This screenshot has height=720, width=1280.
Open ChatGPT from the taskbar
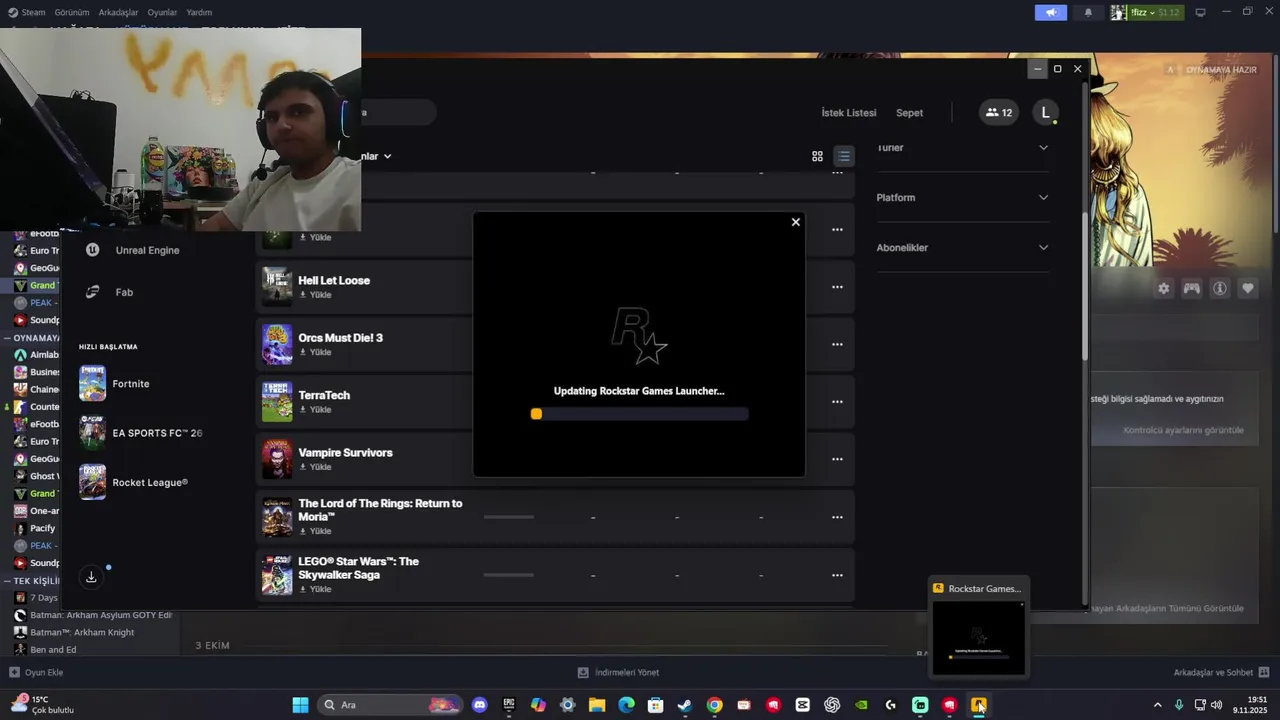832,705
